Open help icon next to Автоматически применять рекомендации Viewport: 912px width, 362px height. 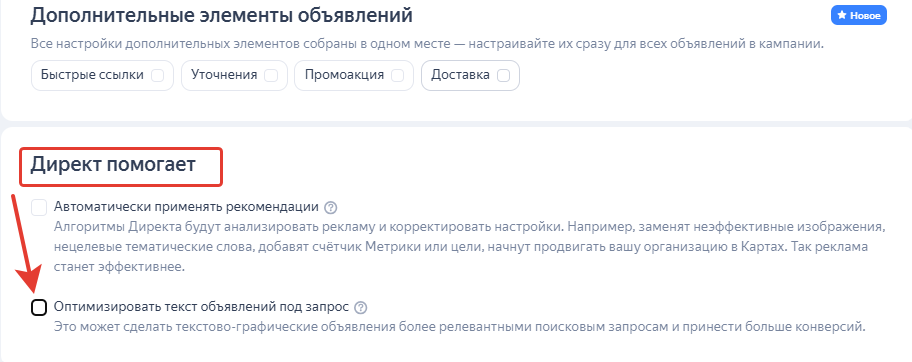[x=331, y=207]
